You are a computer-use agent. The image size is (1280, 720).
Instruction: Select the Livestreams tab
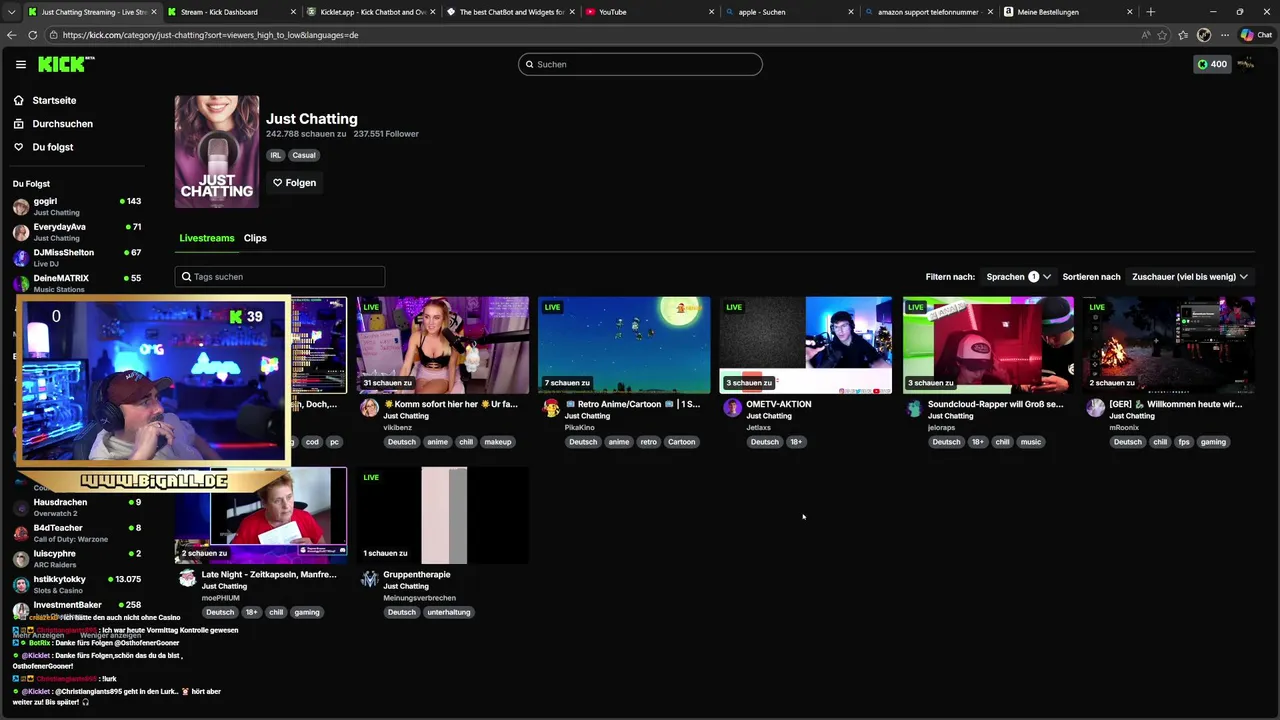[207, 238]
